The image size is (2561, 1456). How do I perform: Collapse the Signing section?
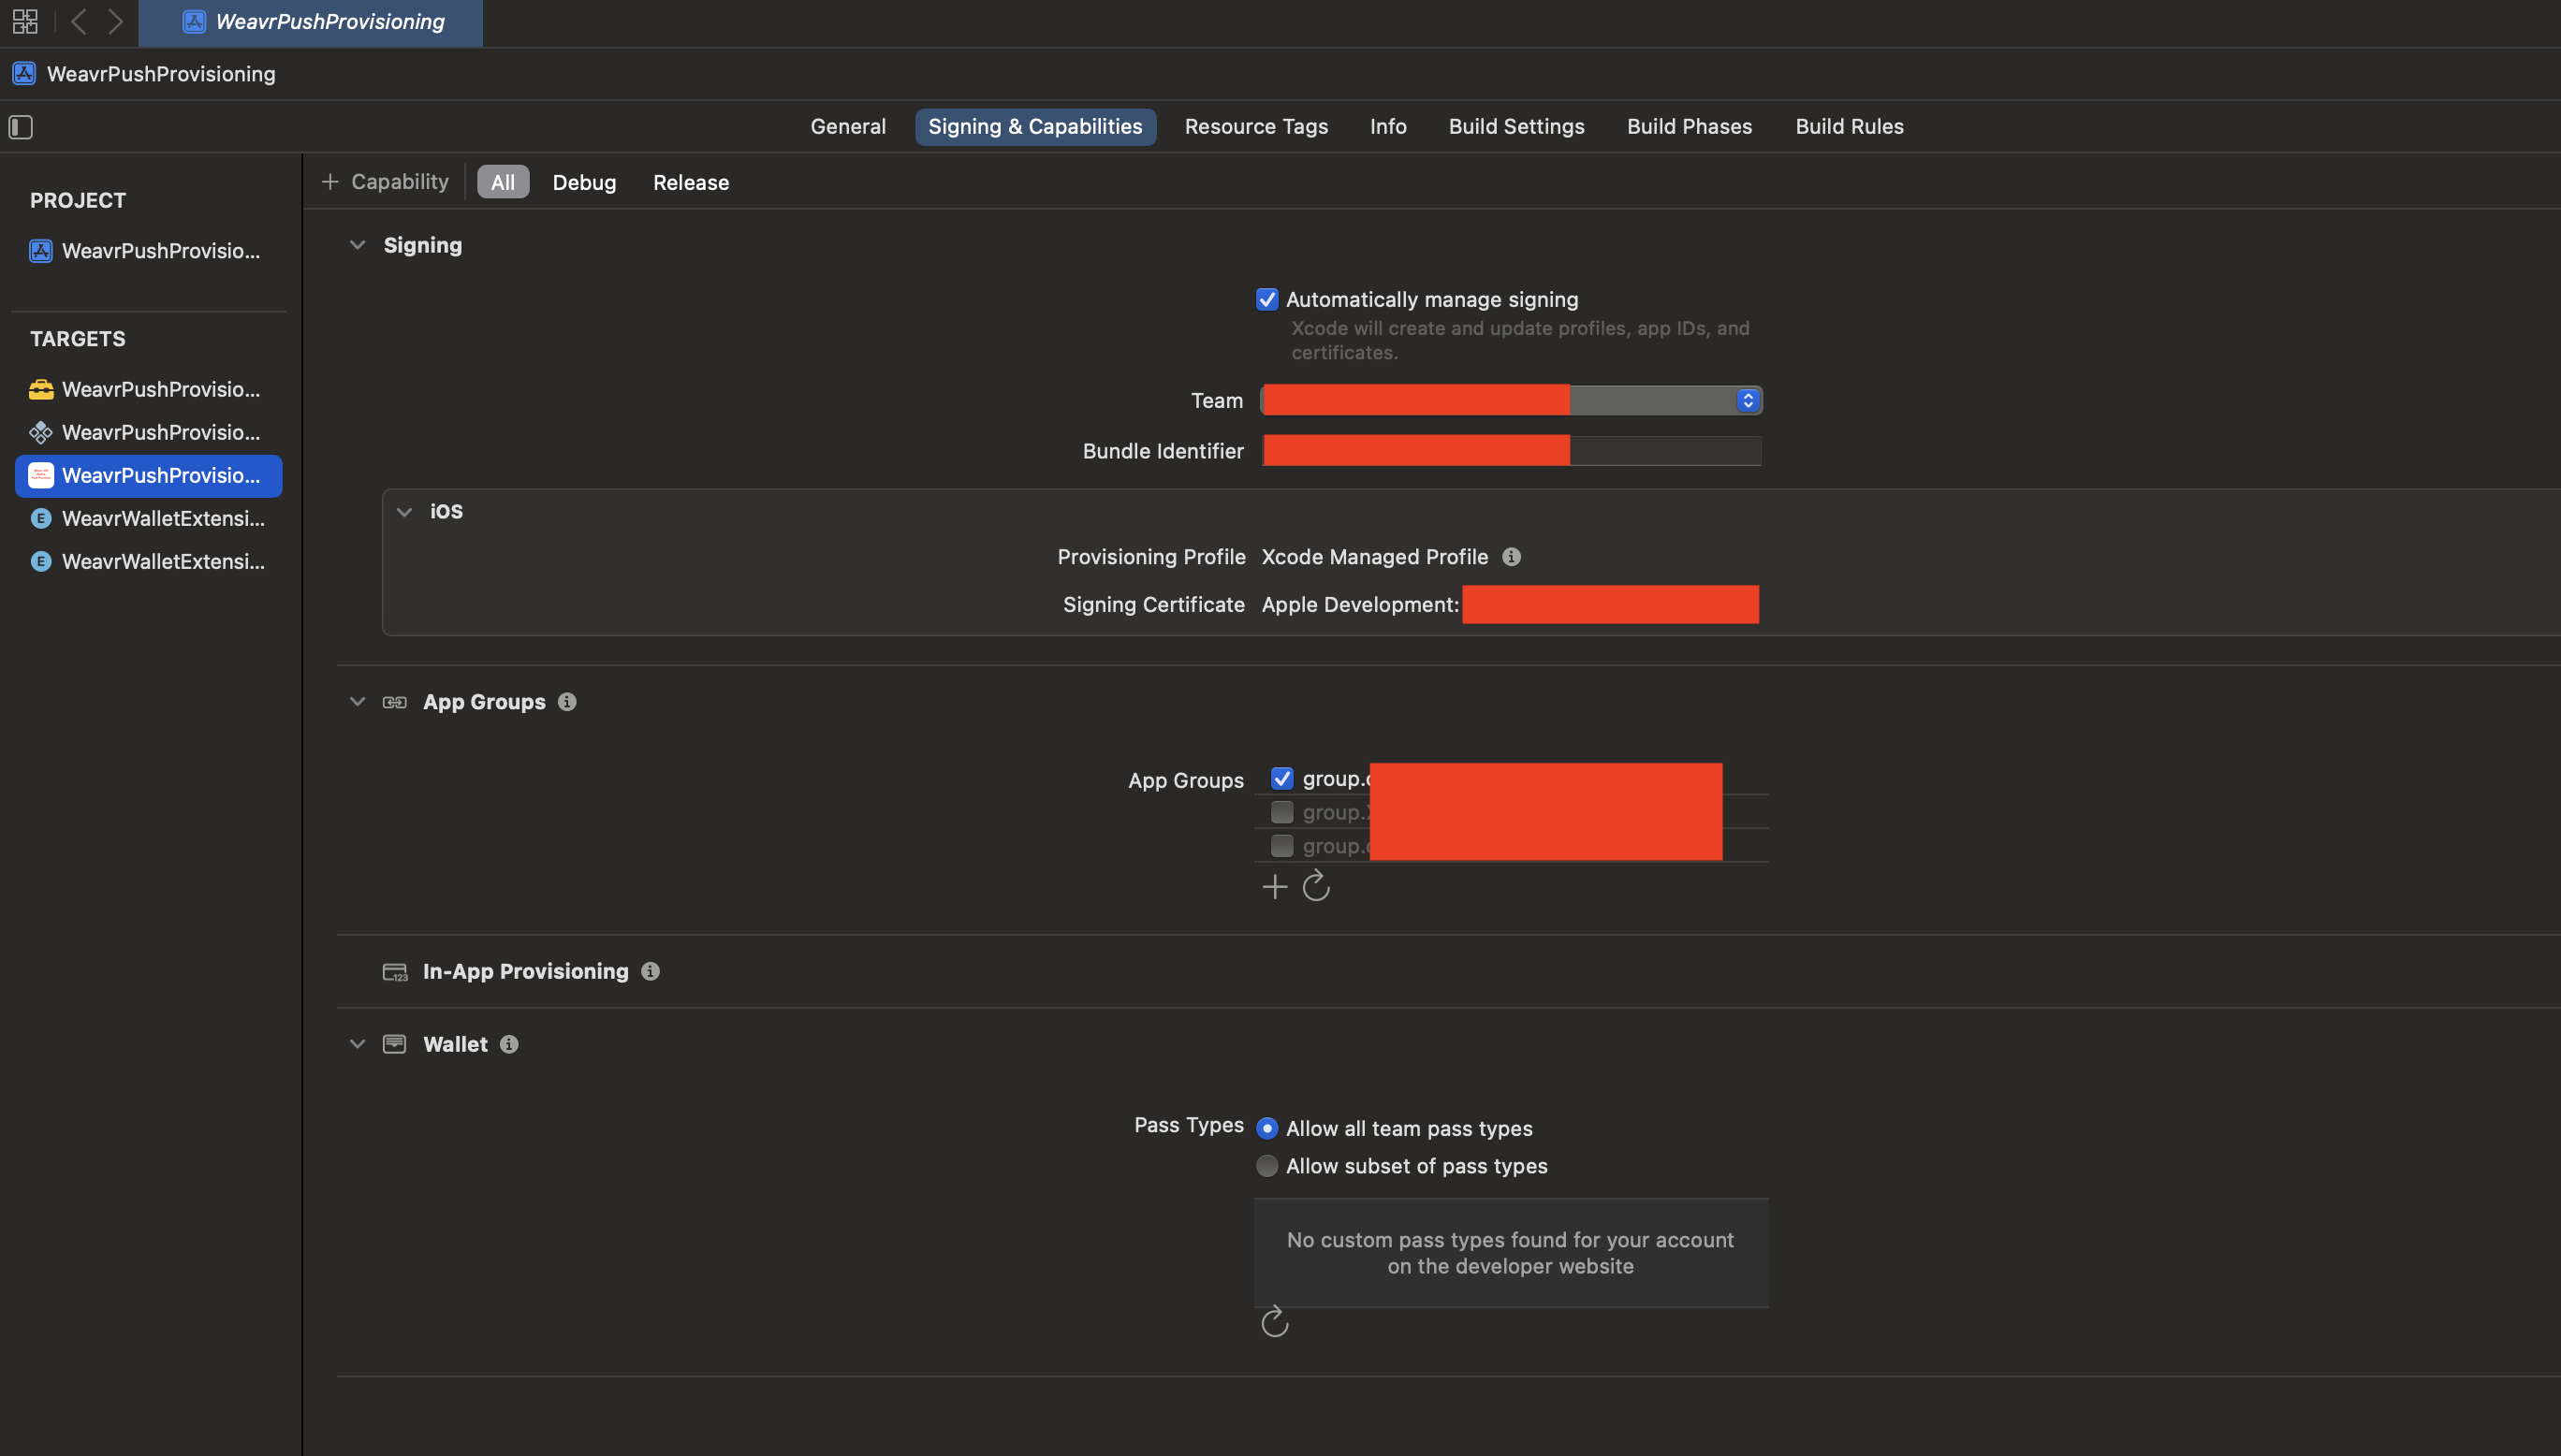coord(357,245)
